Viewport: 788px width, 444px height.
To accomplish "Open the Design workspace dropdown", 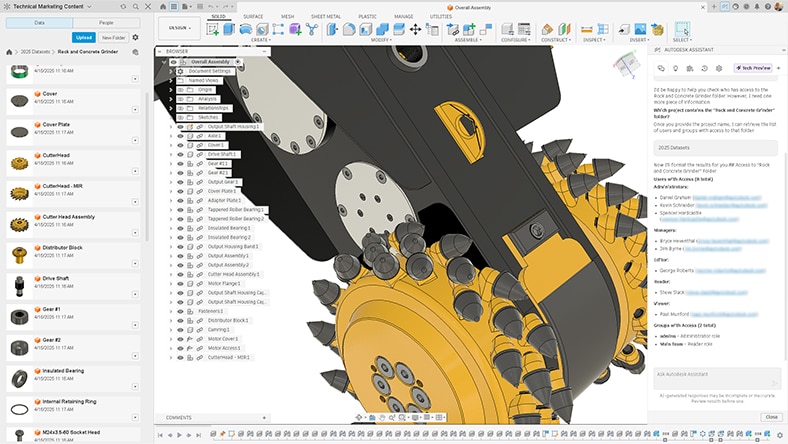I will pyautogui.click(x=179, y=28).
